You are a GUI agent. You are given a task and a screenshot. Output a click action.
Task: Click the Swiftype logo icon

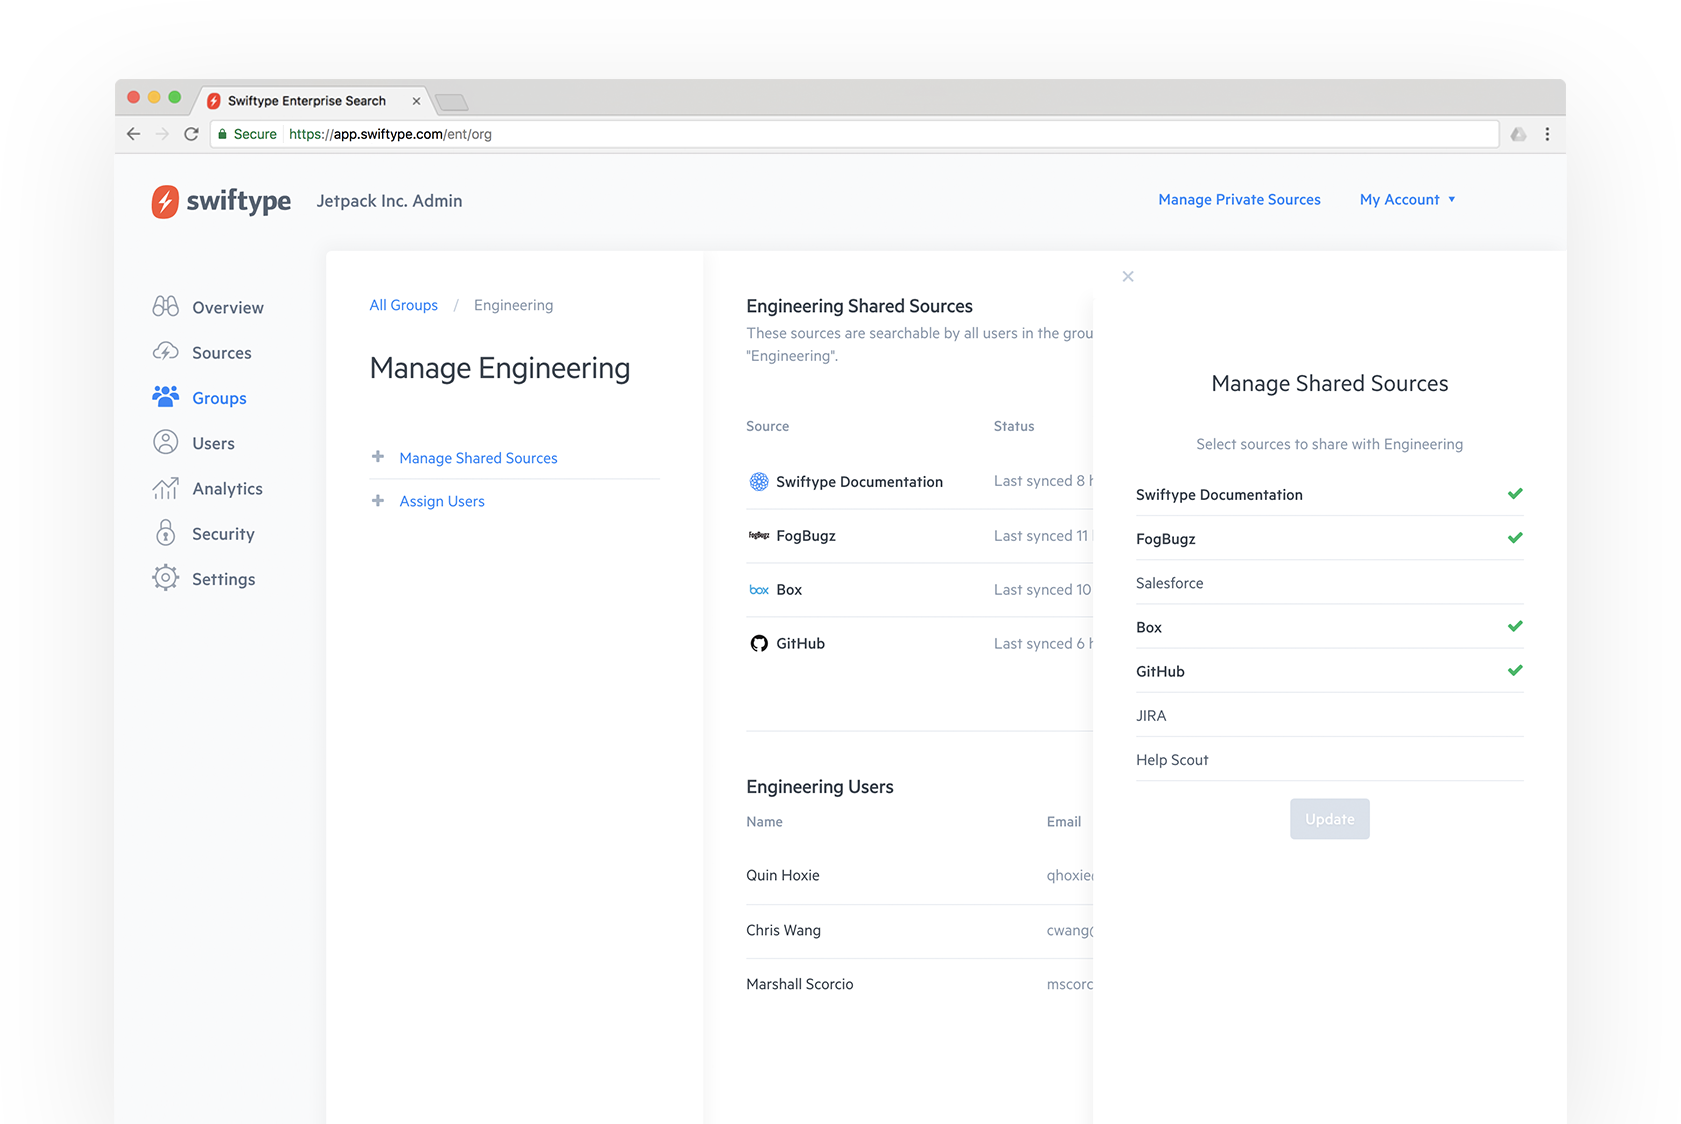tap(165, 201)
